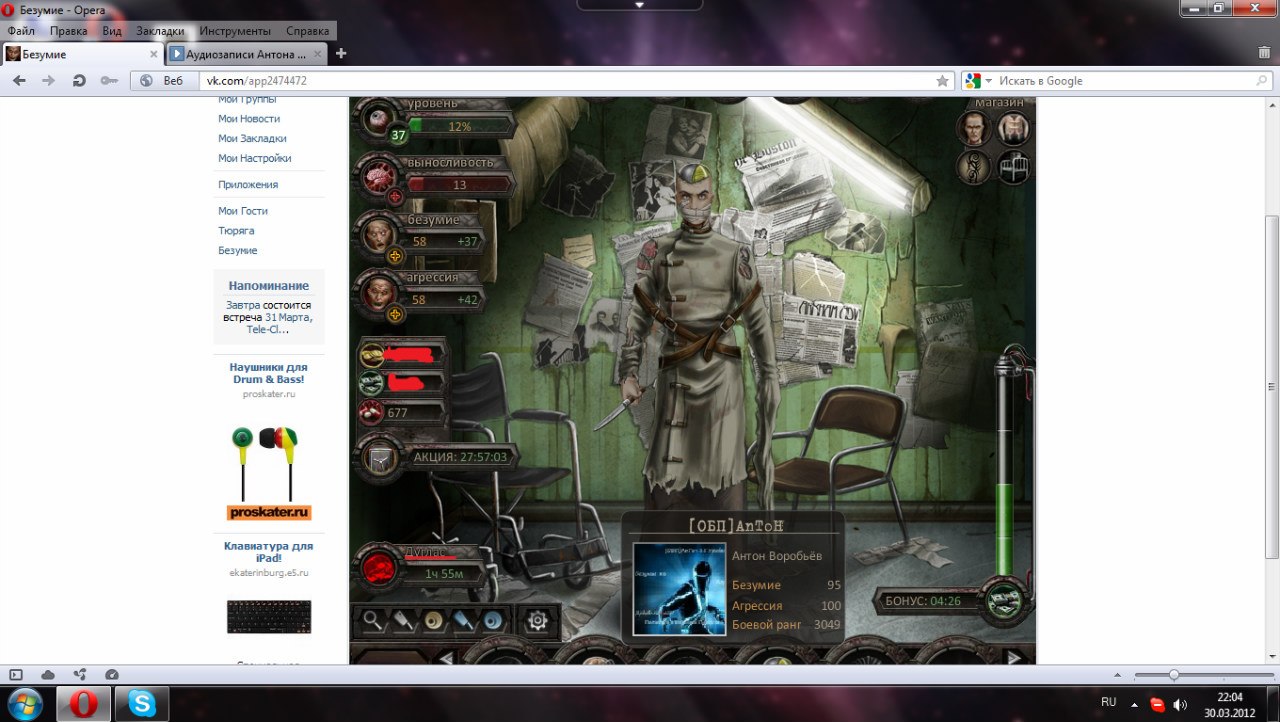Open the Безумие sidebar link

[x=238, y=251]
